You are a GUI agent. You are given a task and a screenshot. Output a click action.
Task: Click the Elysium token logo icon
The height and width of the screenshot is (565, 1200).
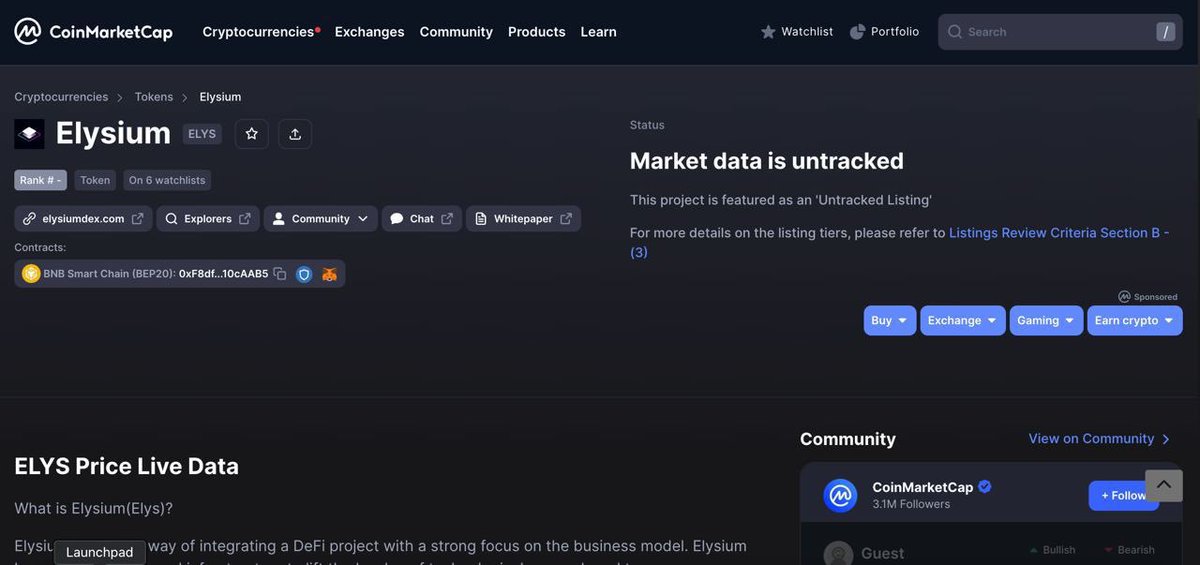[29, 133]
